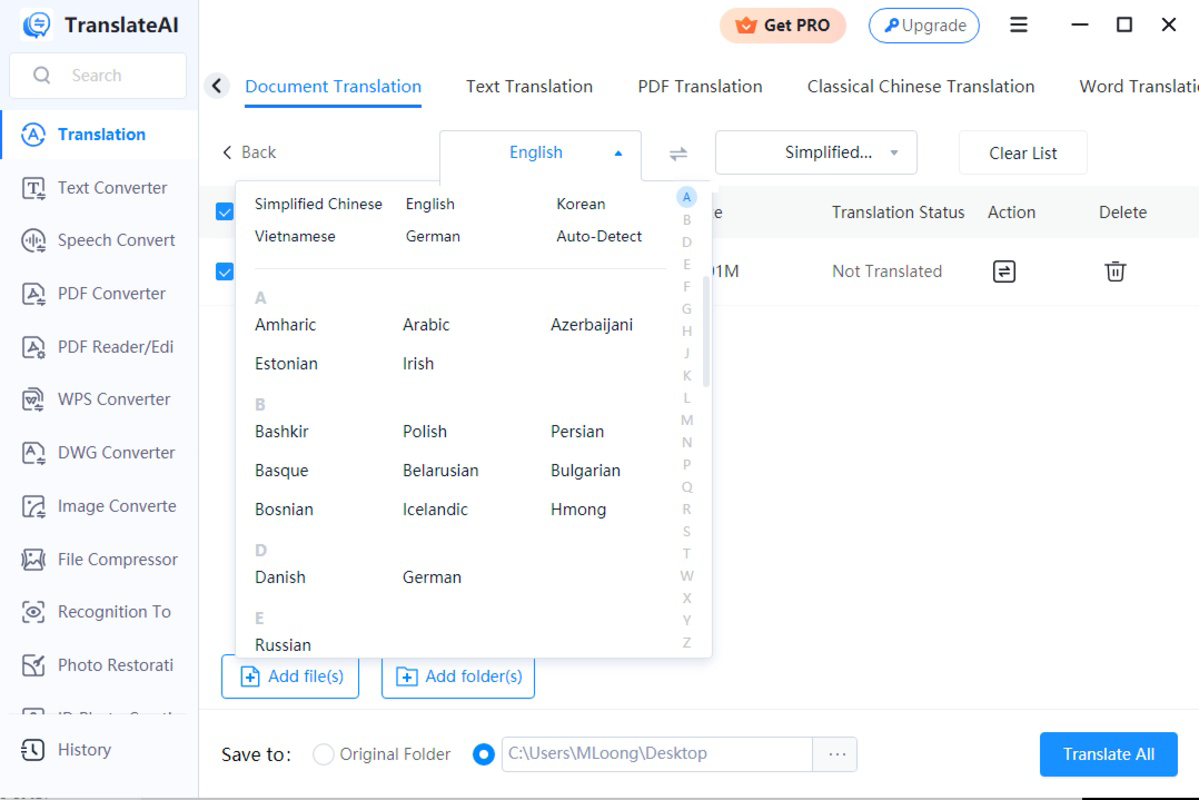Select Icelandic in the language list
The width and height of the screenshot is (1199, 800).
[x=435, y=509]
